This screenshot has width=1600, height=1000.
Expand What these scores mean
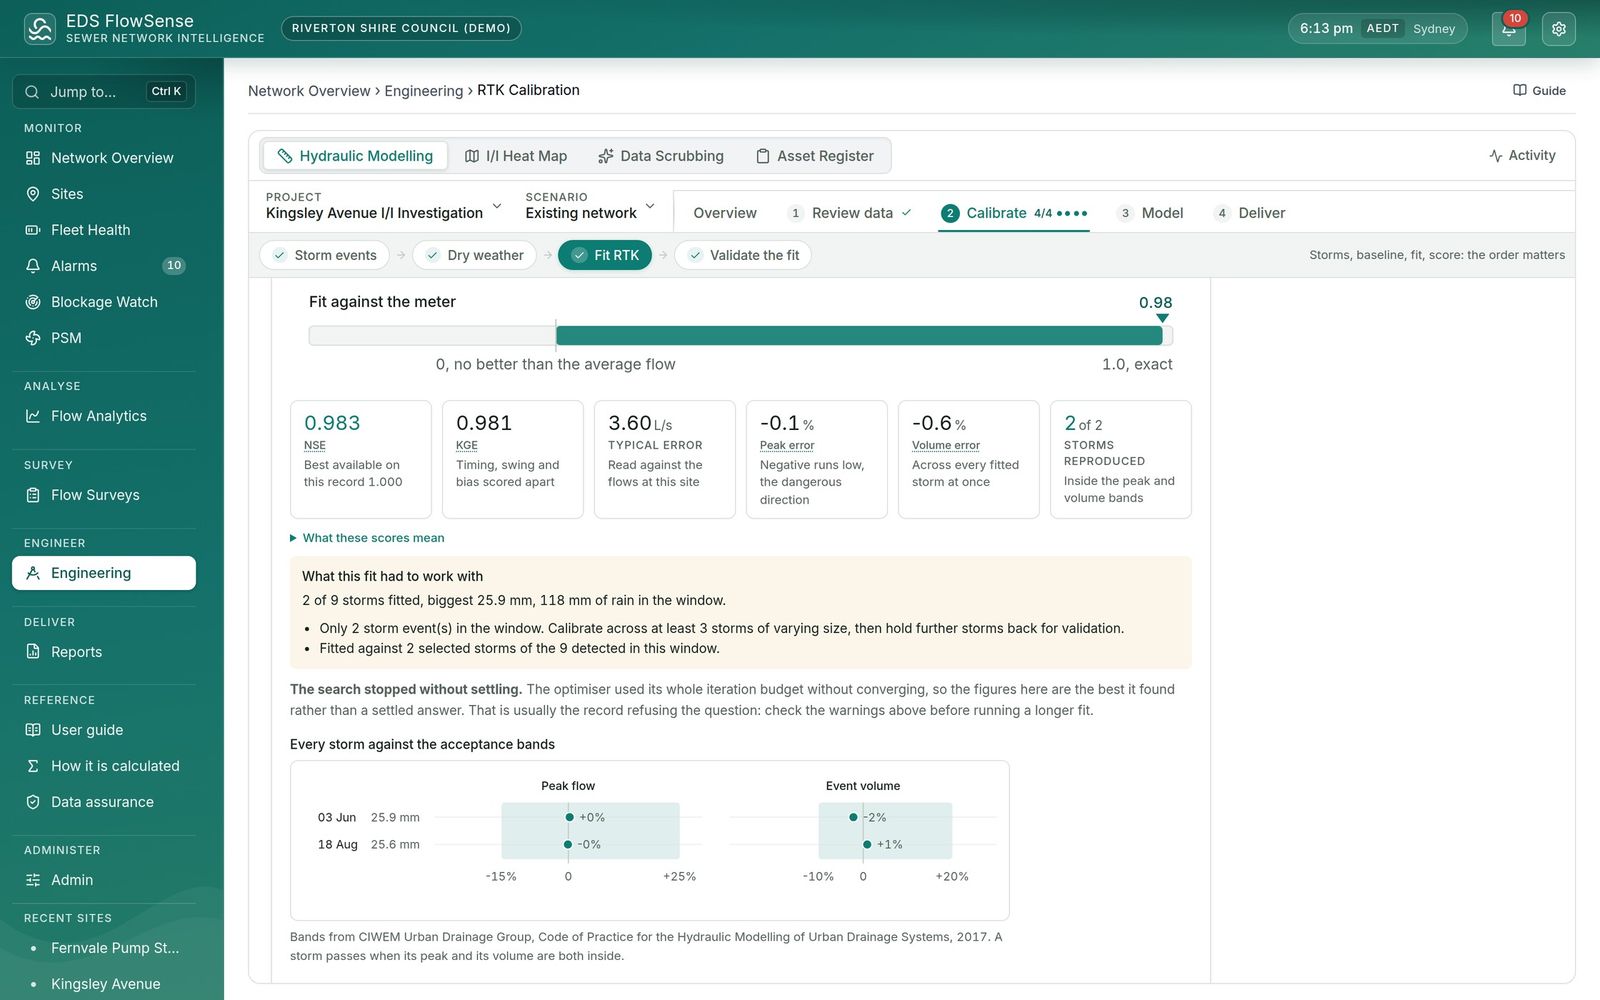tap(367, 538)
